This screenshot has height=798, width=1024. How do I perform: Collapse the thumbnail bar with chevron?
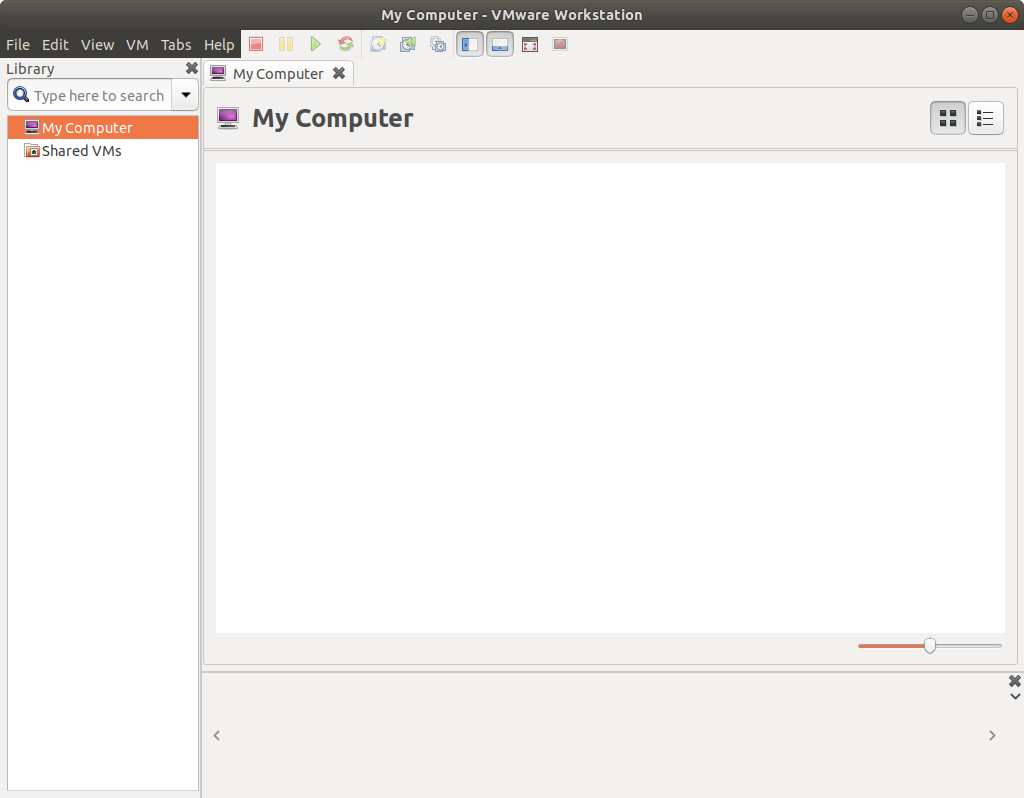pyautogui.click(x=1015, y=696)
